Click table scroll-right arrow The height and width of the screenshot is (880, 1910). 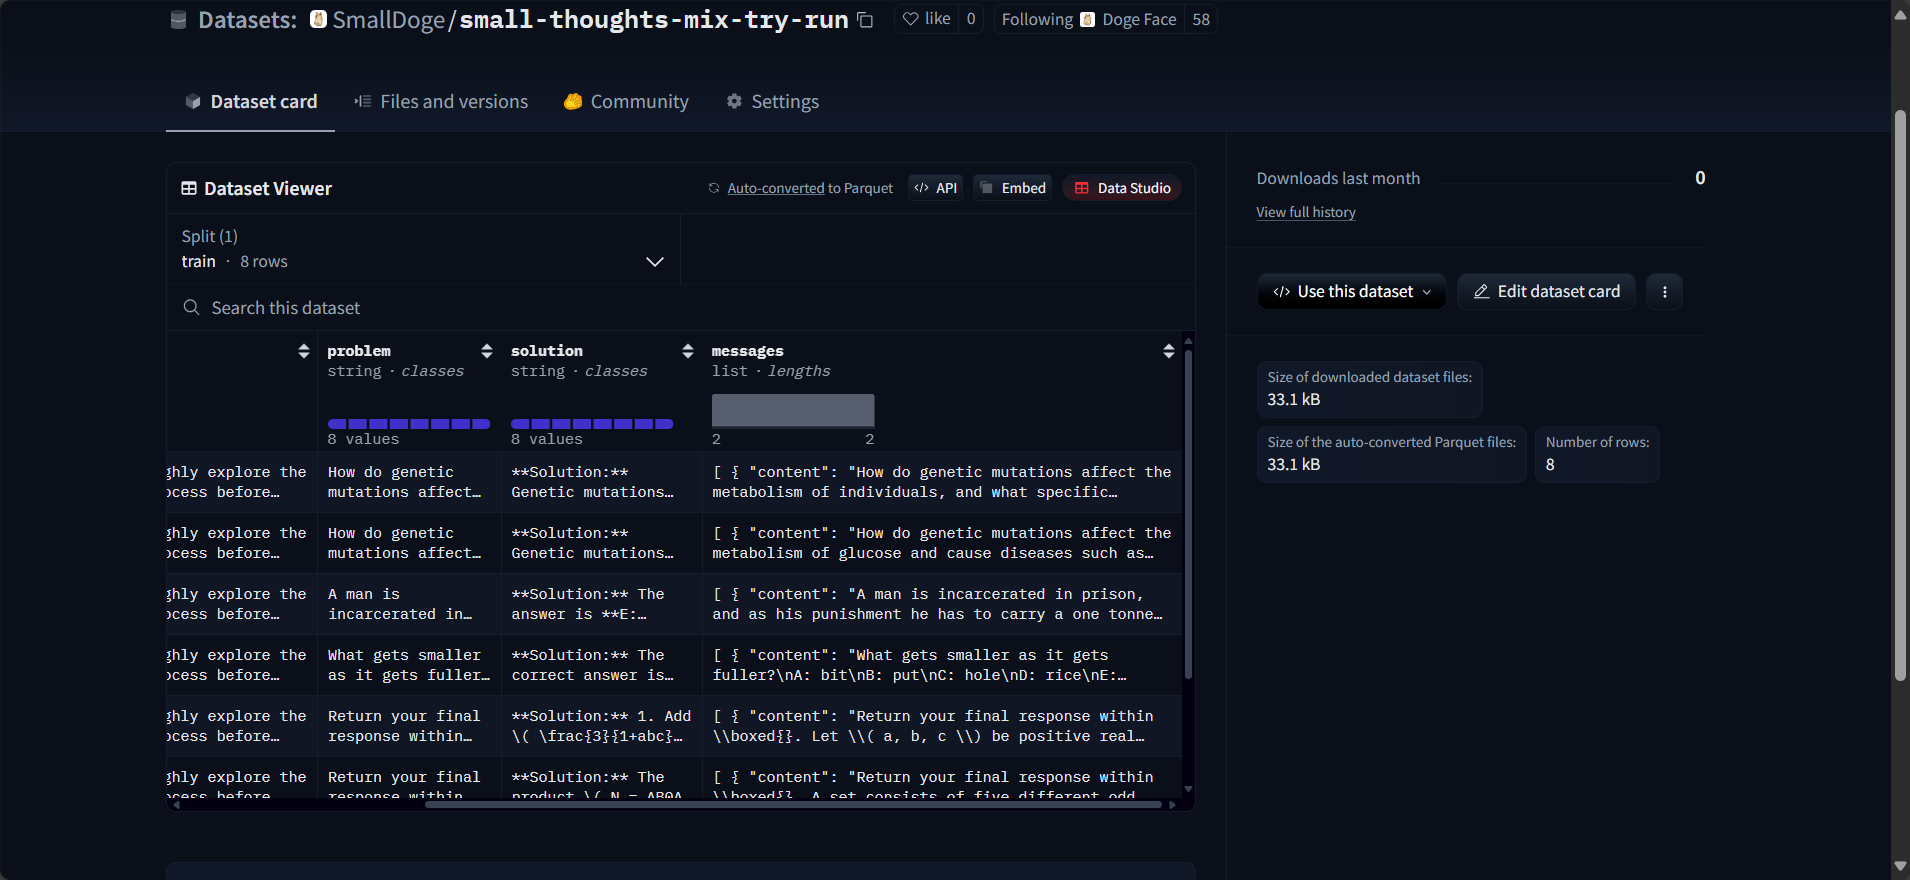[x=1172, y=804]
